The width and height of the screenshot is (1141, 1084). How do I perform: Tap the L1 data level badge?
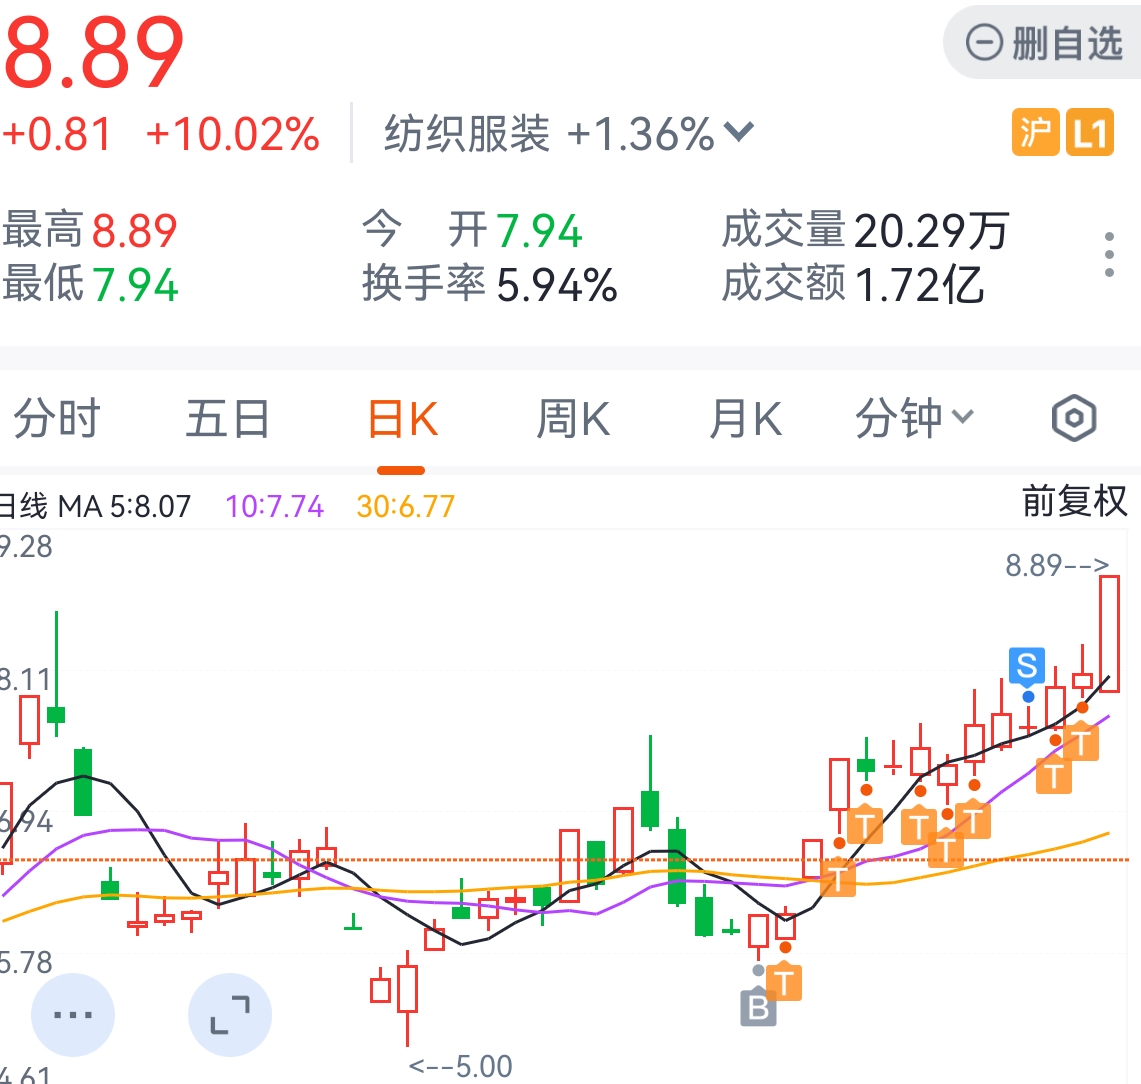pyautogui.click(x=1089, y=132)
